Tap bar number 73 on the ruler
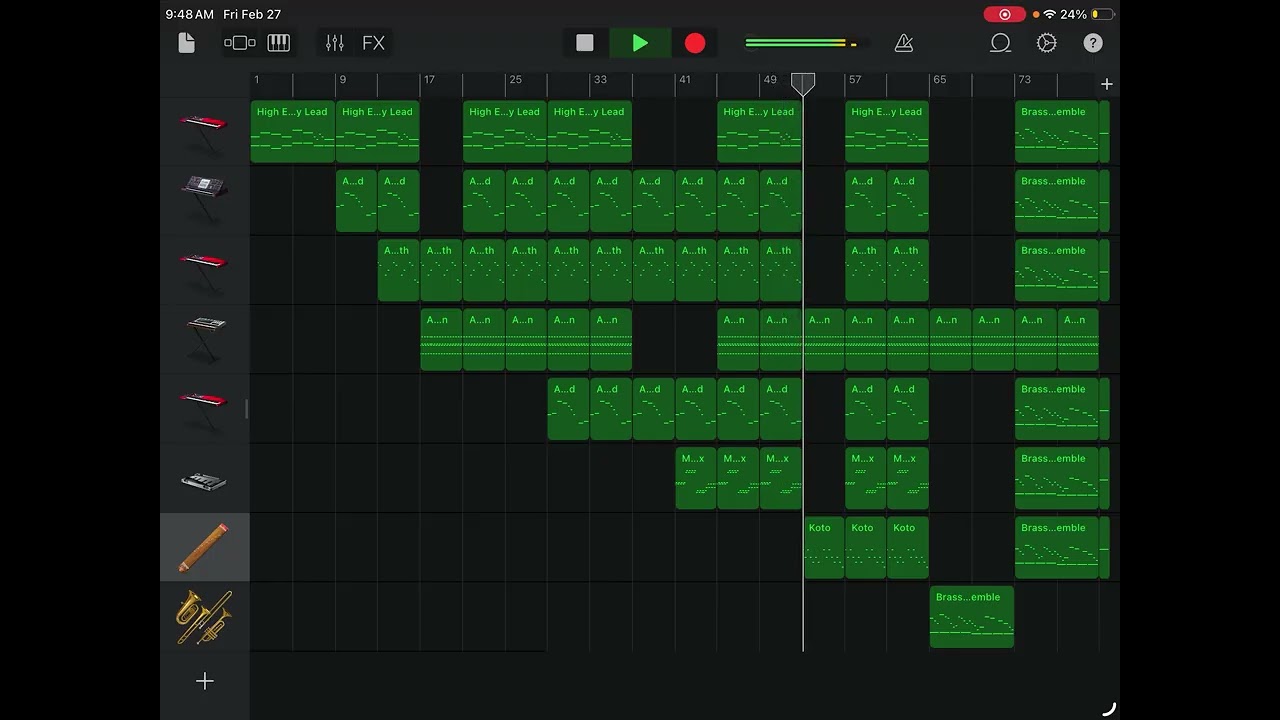This screenshot has width=1280, height=720. [1024, 79]
